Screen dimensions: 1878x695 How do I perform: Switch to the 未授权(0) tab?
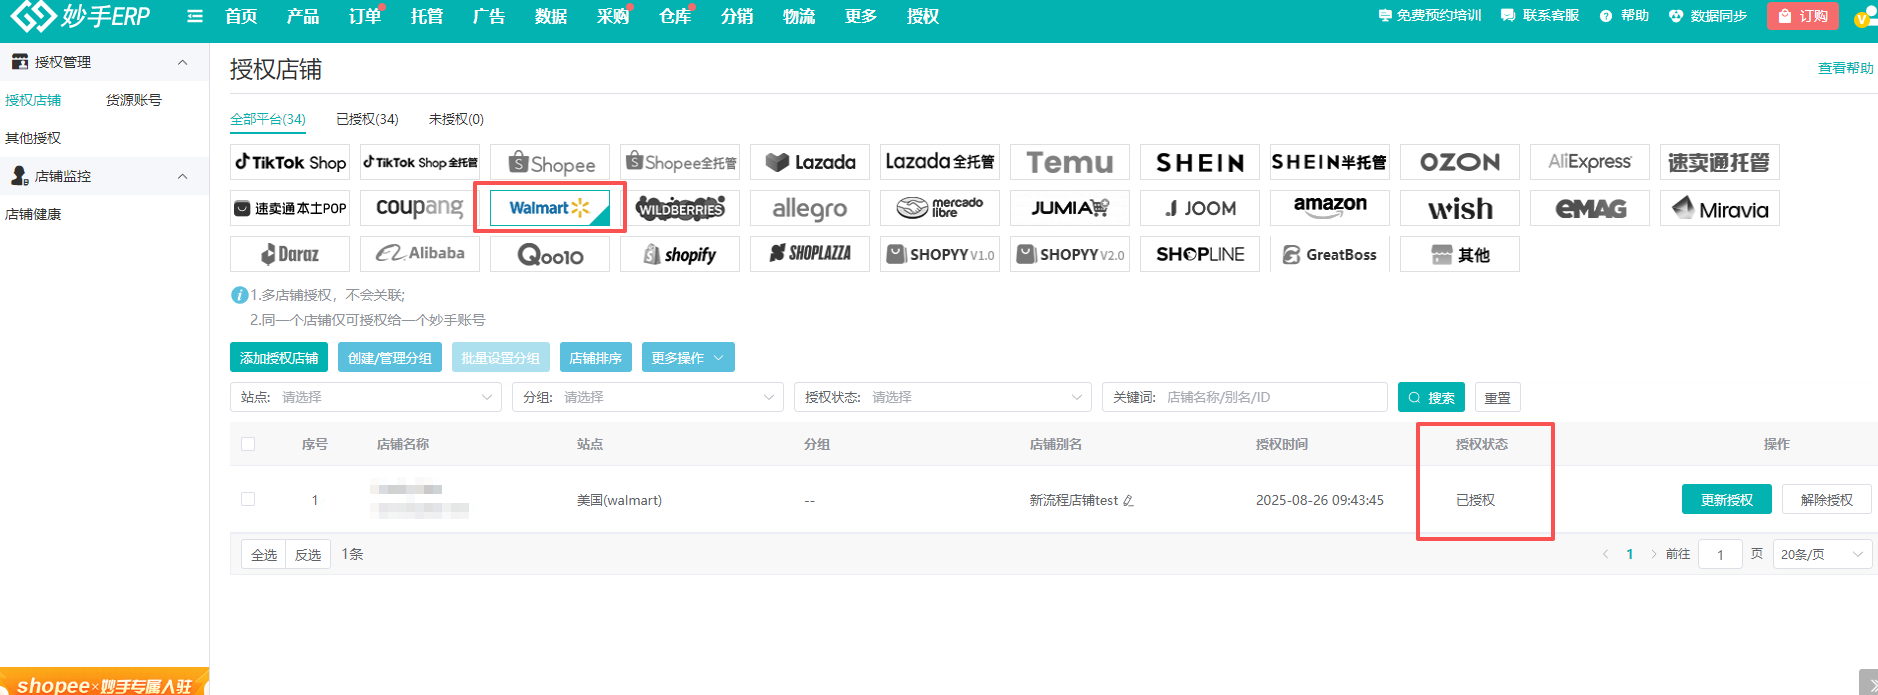456,119
